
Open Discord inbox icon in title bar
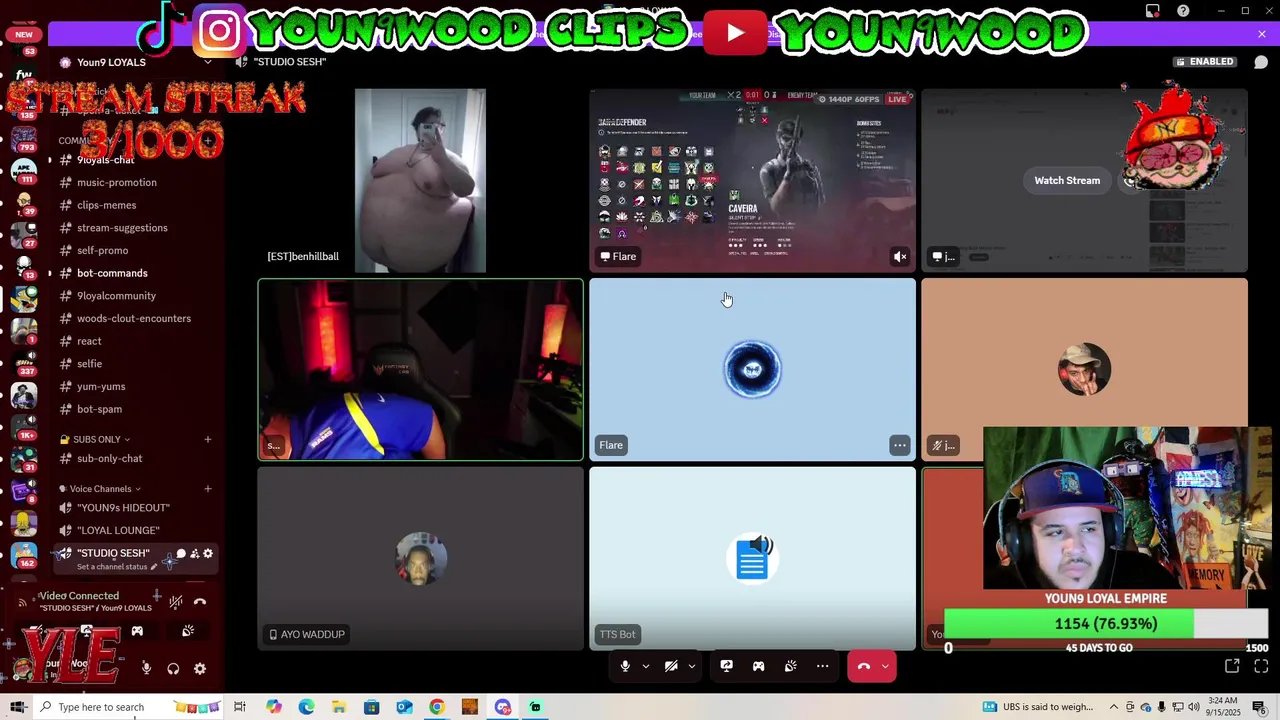[1153, 11]
